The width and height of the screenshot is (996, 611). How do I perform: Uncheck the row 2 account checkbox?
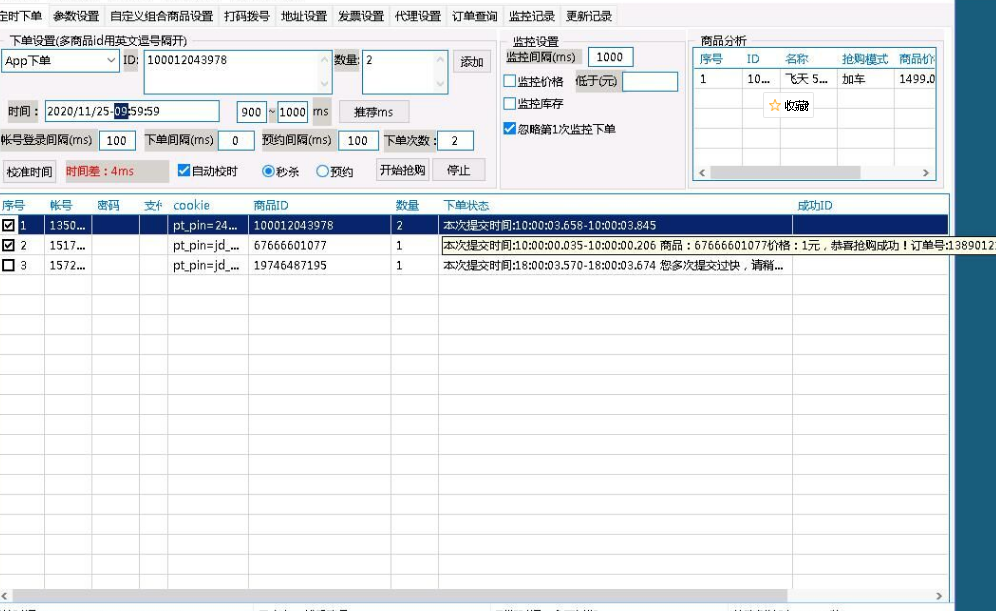pyautogui.click(x=8, y=245)
